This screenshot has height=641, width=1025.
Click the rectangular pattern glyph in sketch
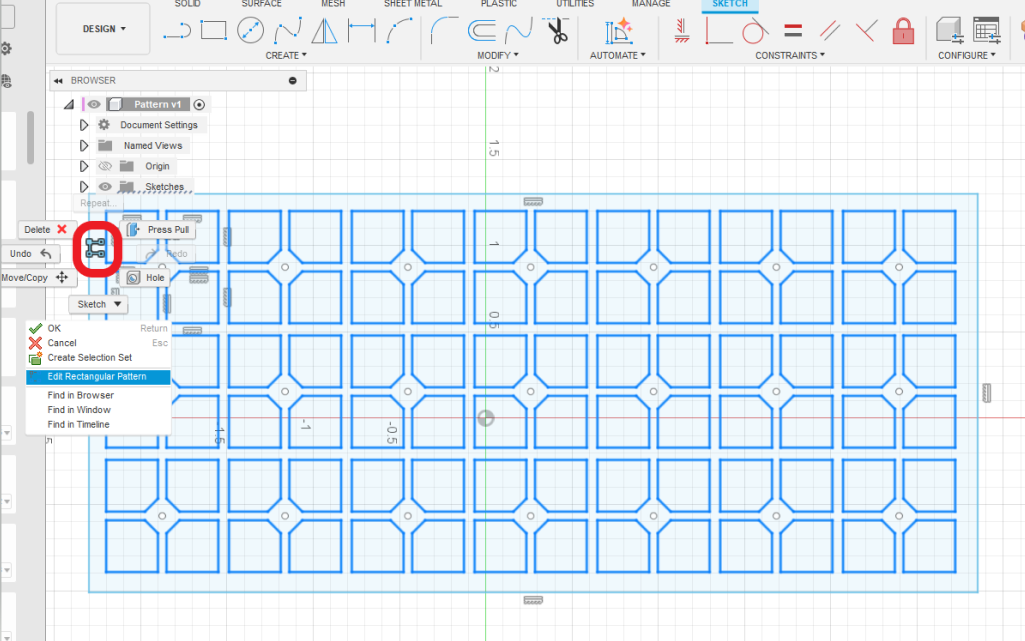(x=95, y=248)
